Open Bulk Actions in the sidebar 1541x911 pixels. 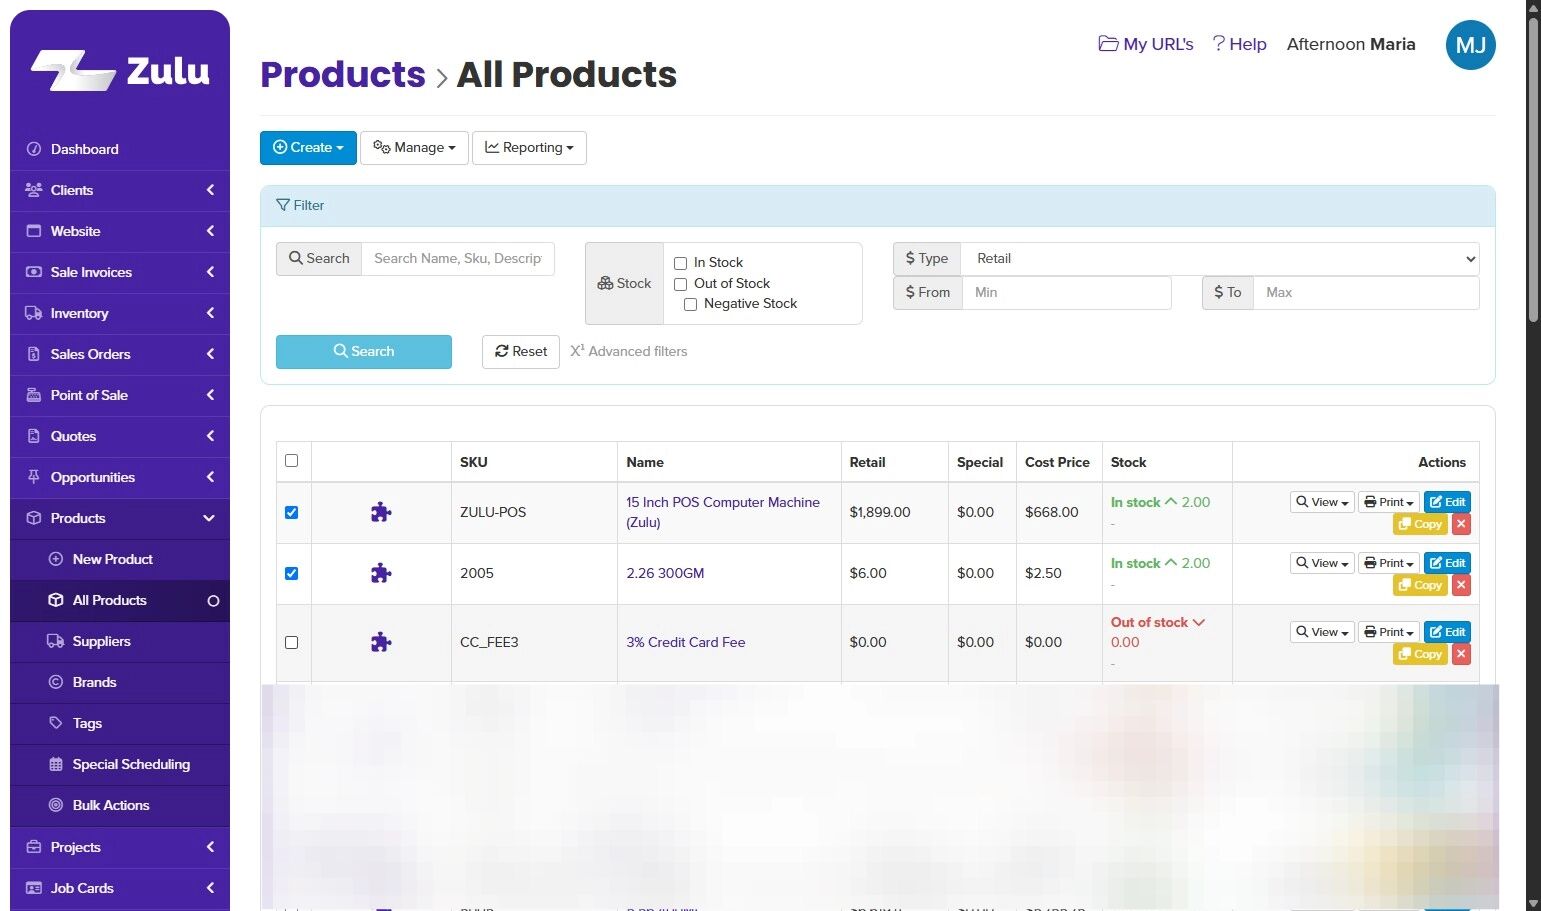[120, 805]
